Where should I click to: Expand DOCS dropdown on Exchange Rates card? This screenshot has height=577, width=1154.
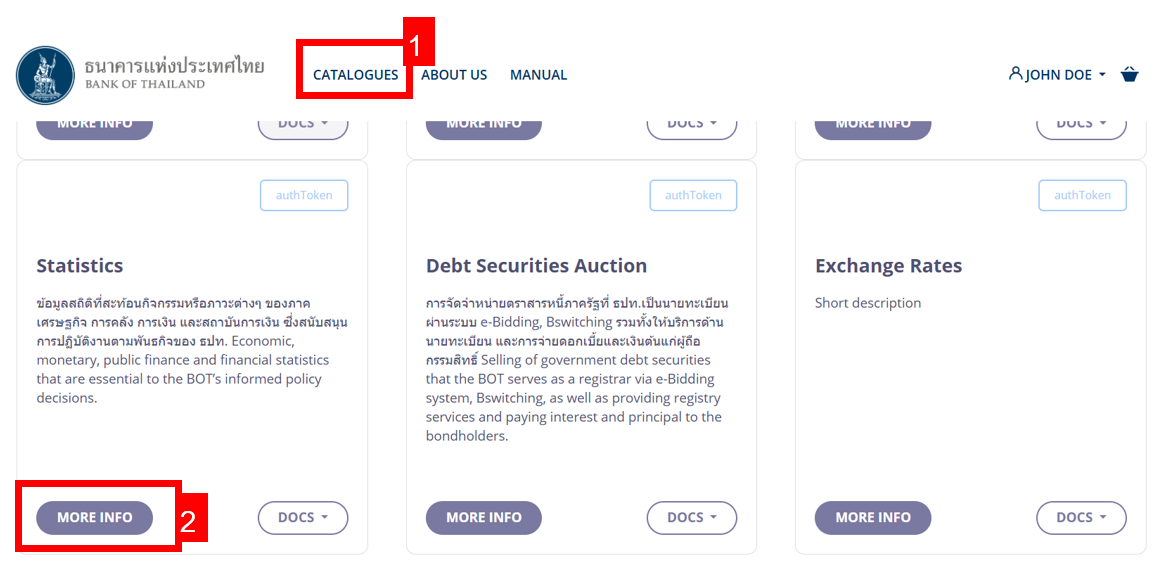[1080, 518]
